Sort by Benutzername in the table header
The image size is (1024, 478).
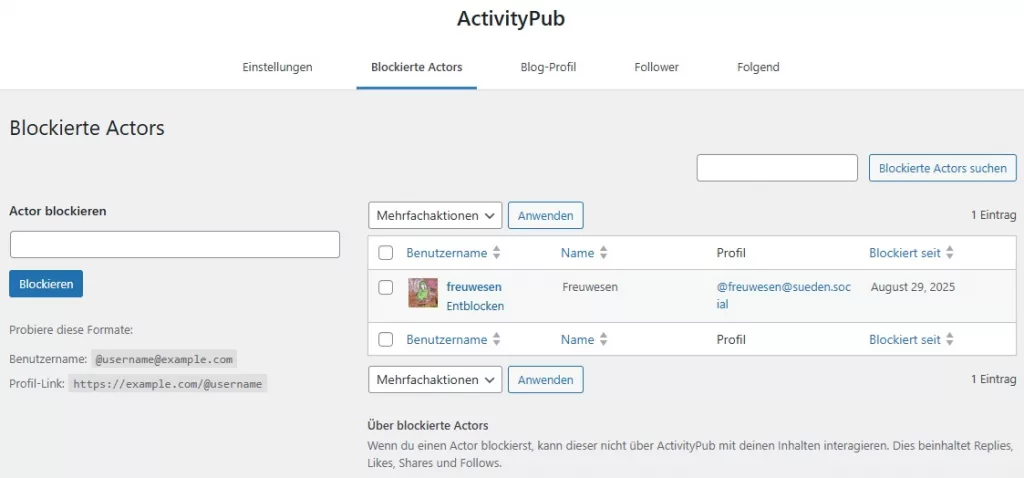[x=447, y=253]
